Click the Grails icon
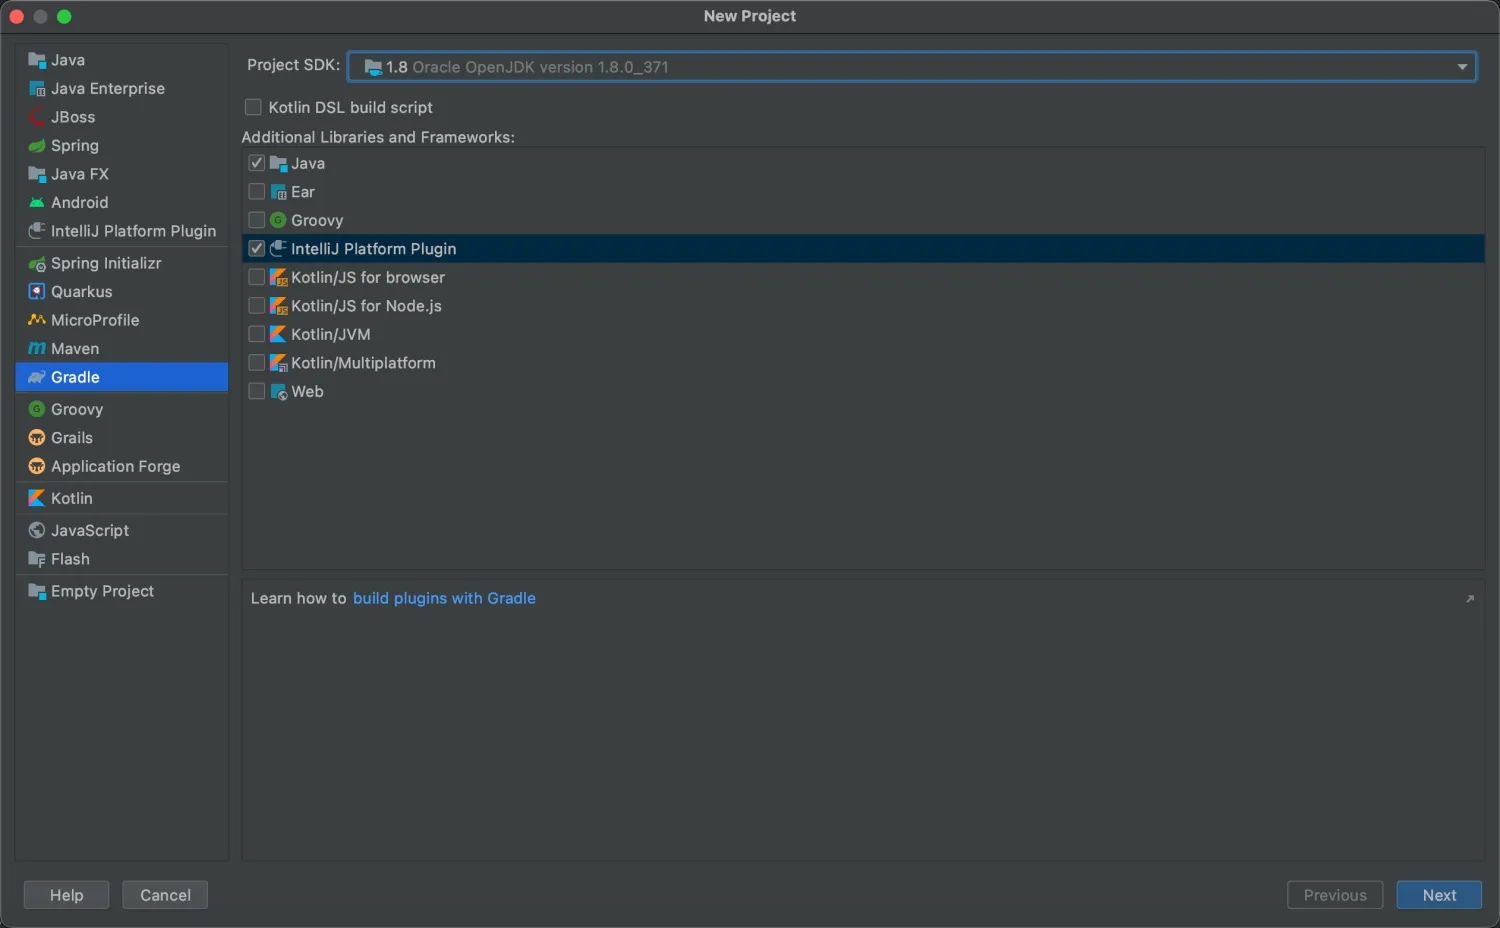The image size is (1500, 928). 37,438
